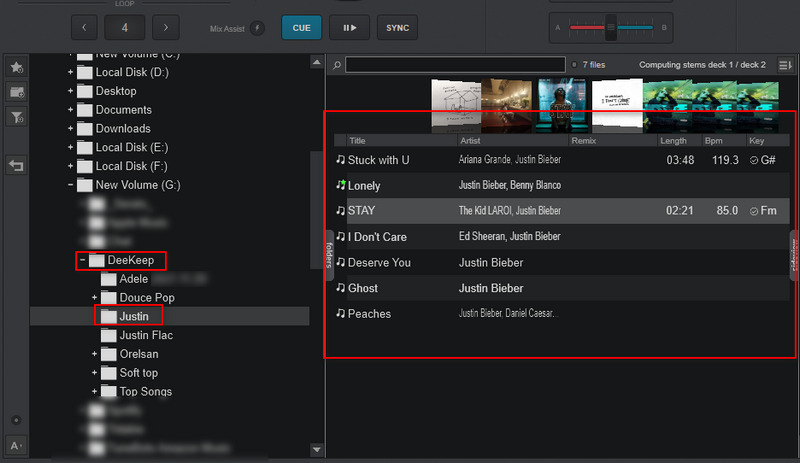Expand the Downloads folder node
Viewport: 800px width, 463px height.
click(x=70, y=129)
